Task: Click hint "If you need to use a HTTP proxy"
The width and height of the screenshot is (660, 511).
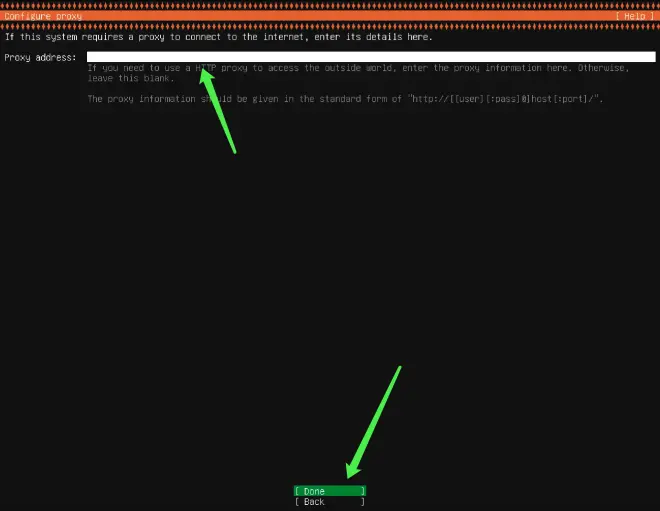Action: (168, 68)
